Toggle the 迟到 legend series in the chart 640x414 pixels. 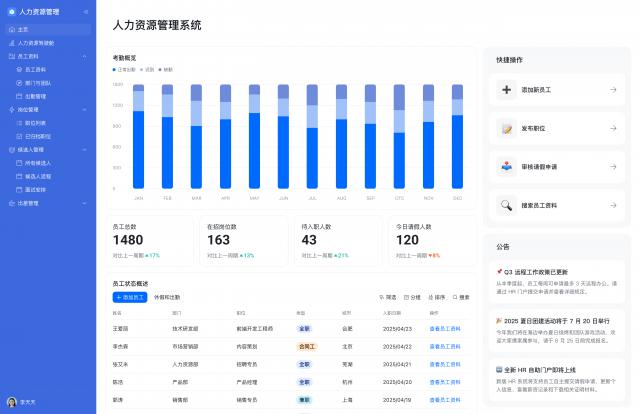tap(148, 69)
